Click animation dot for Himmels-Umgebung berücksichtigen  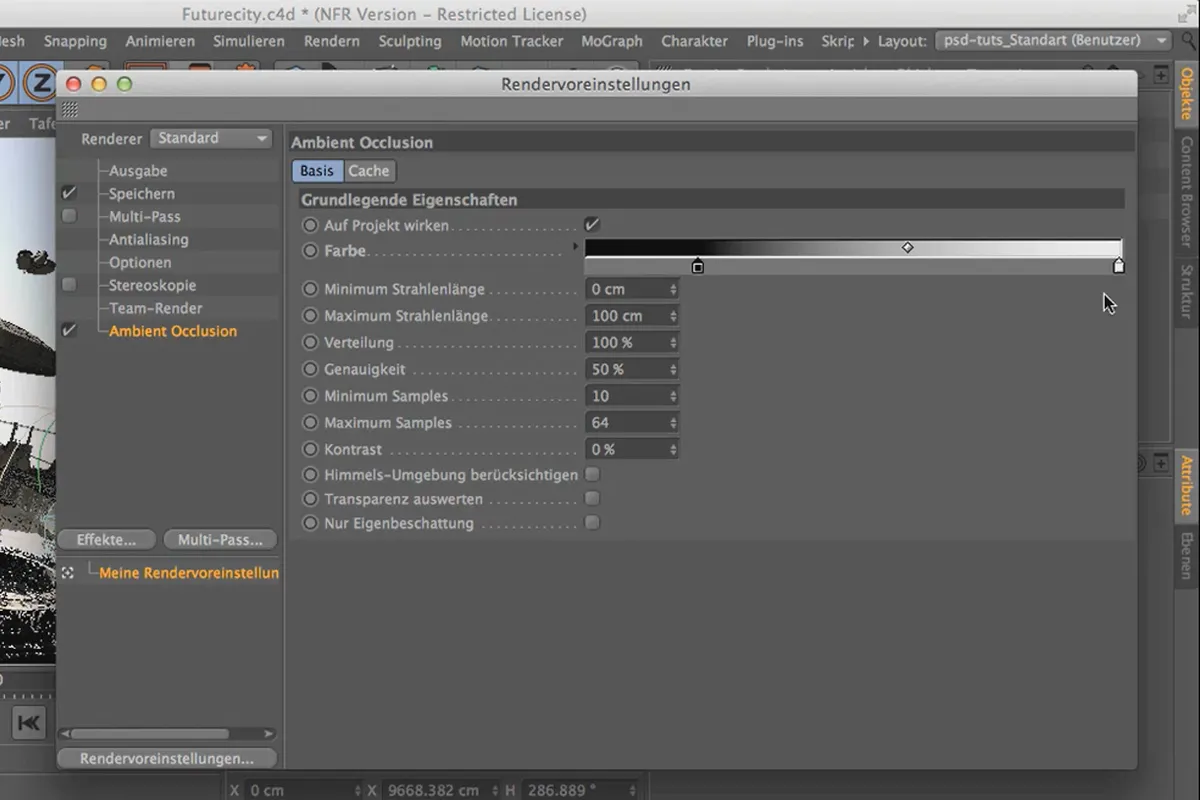[310, 475]
